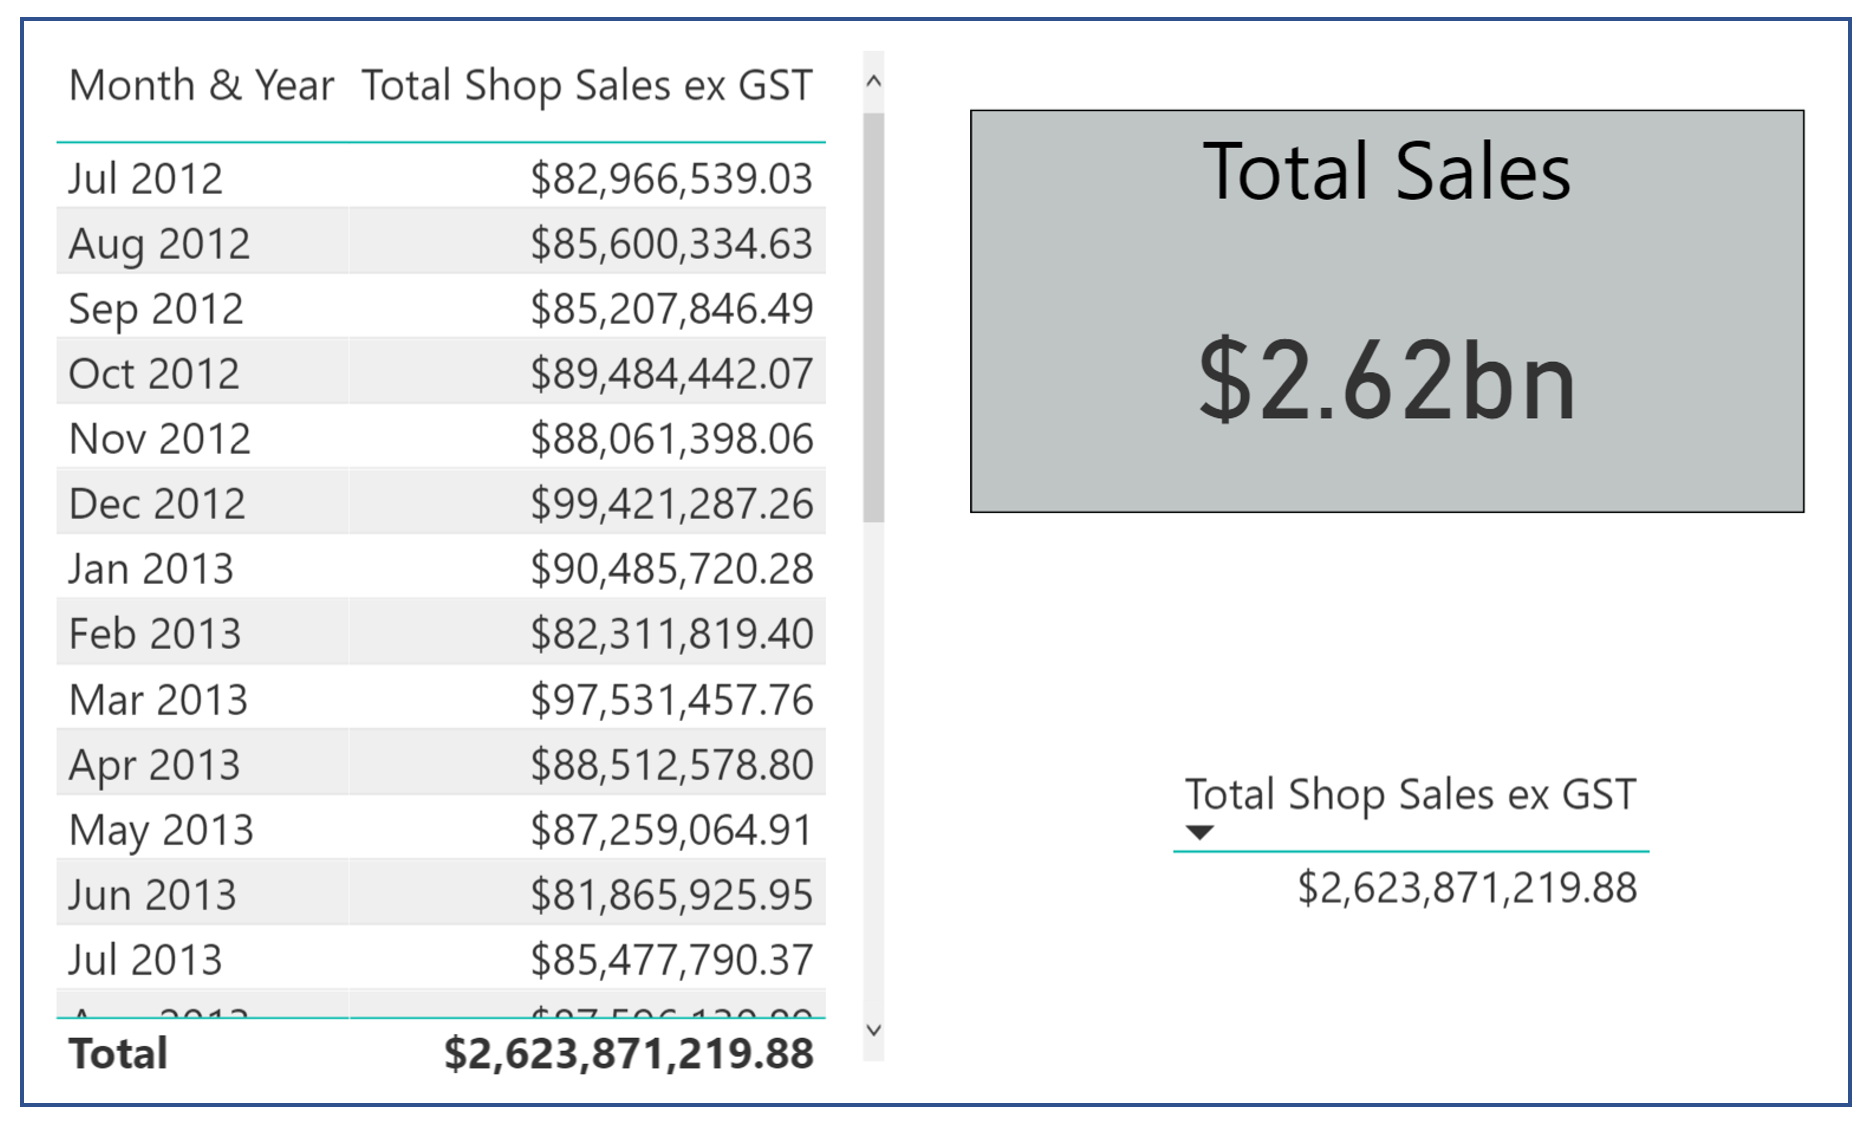Click the table scroll down arrow
This screenshot has width=1874, height=1127.
point(873,1030)
